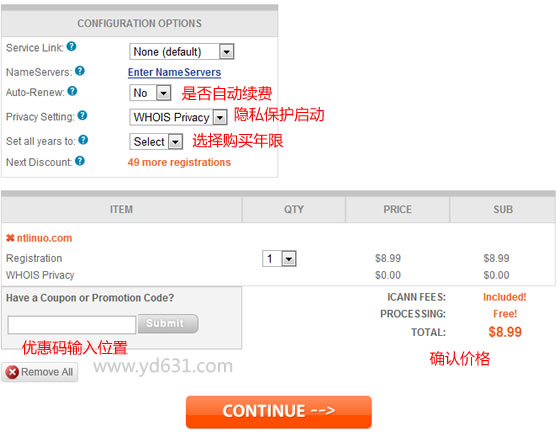The width and height of the screenshot is (560, 432).
Task: Remove ntlinuo.com with the orange X icon
Action: pyautogui.click(x=10, y=238)
